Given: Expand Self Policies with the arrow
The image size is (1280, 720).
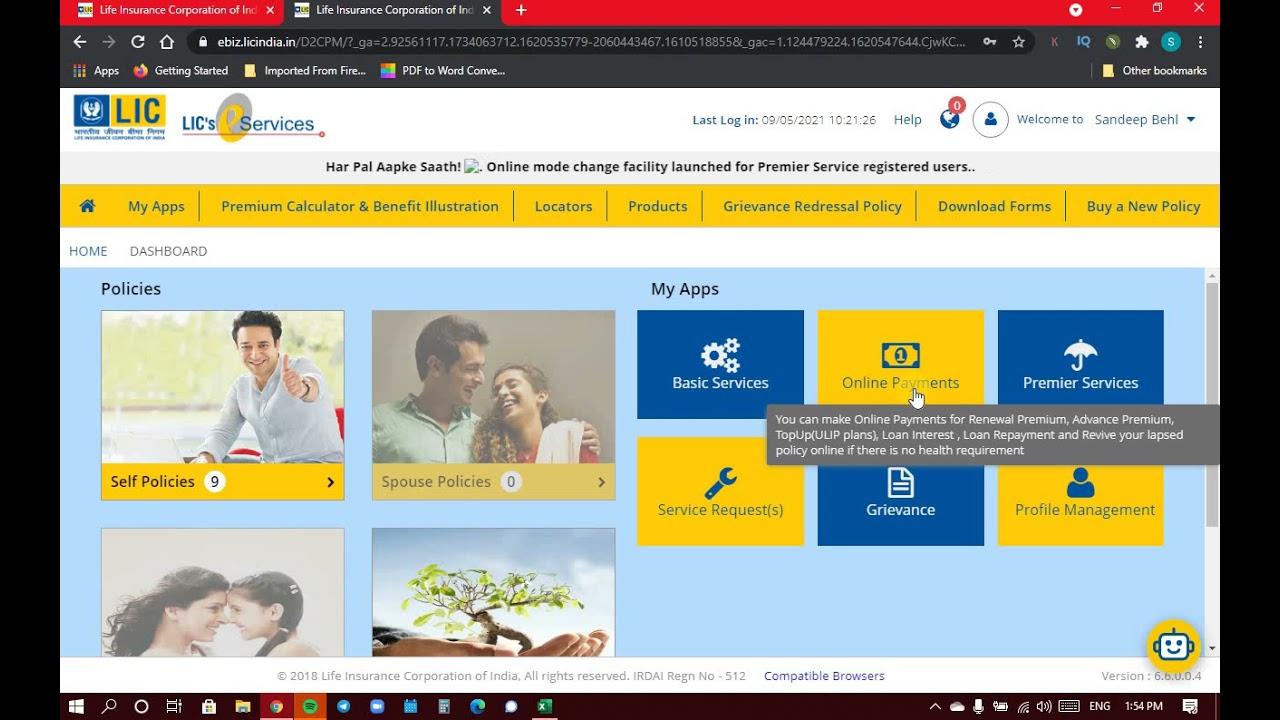Looking at the screenshot, I should (331, 482).
